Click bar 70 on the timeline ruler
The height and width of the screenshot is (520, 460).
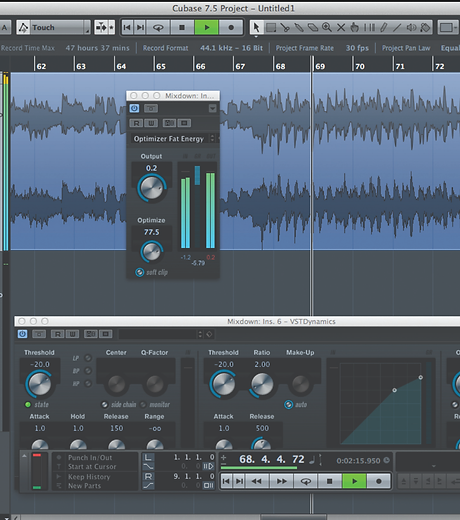click(360, 66)
